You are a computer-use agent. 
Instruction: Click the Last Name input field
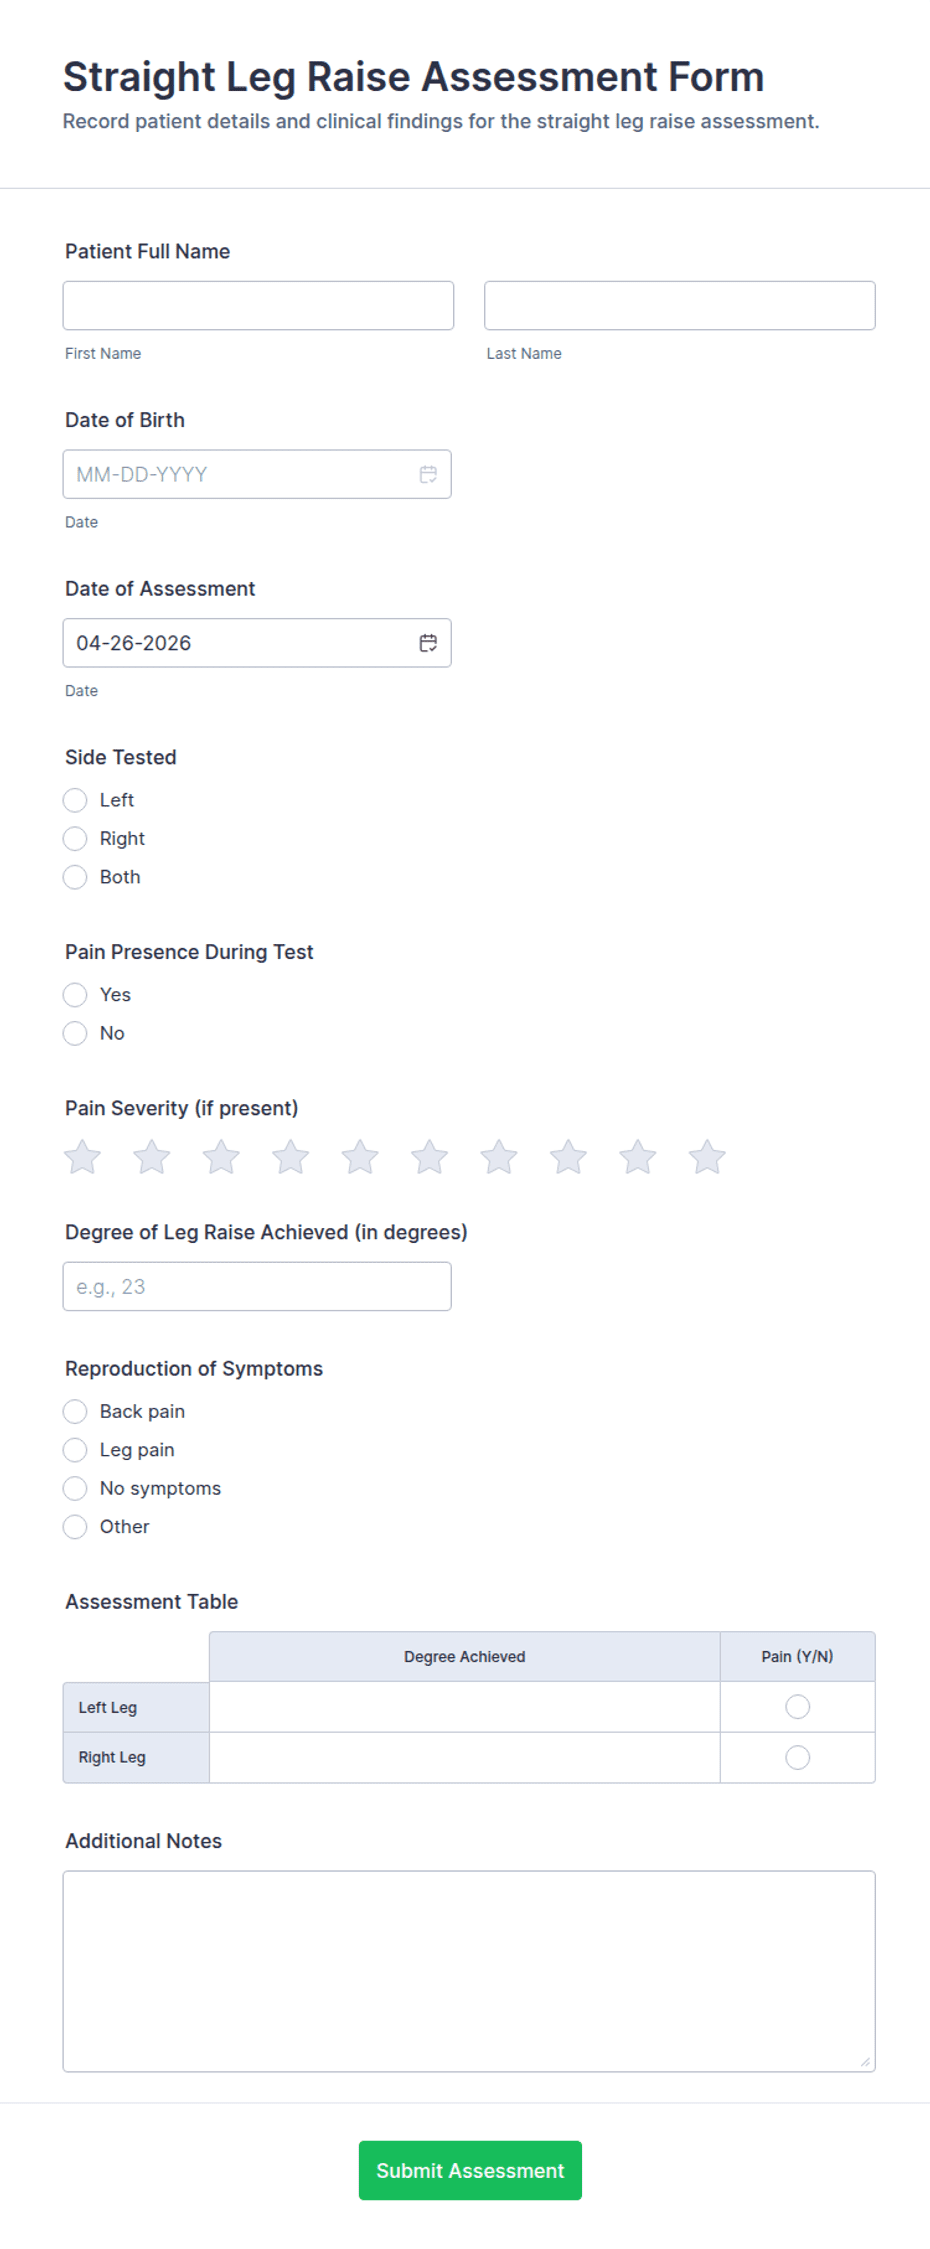point(679,305)
